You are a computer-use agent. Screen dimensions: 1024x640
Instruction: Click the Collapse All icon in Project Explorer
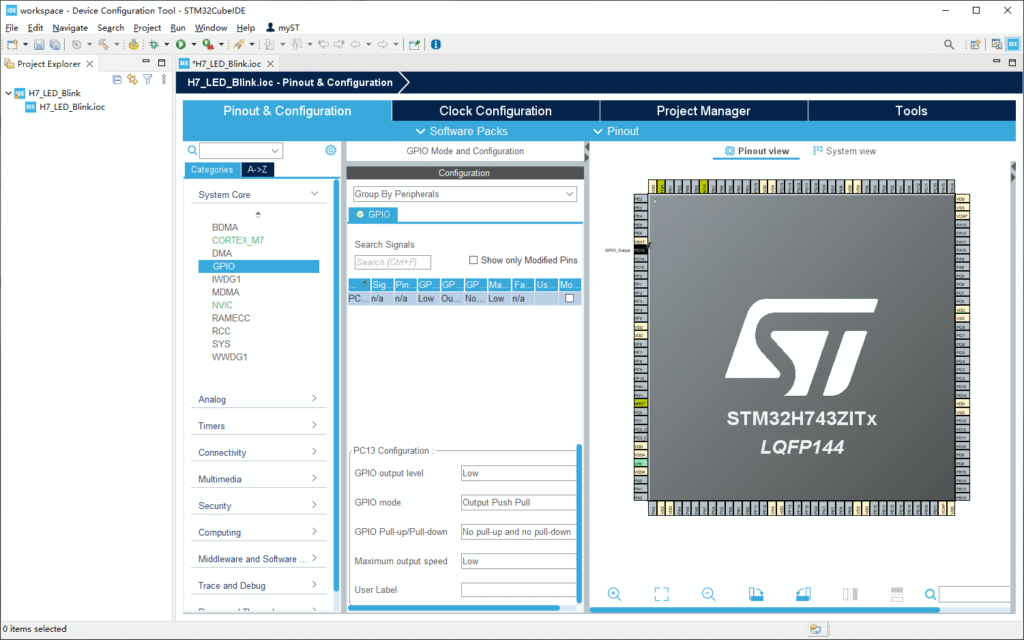click(x=117, y=79)
